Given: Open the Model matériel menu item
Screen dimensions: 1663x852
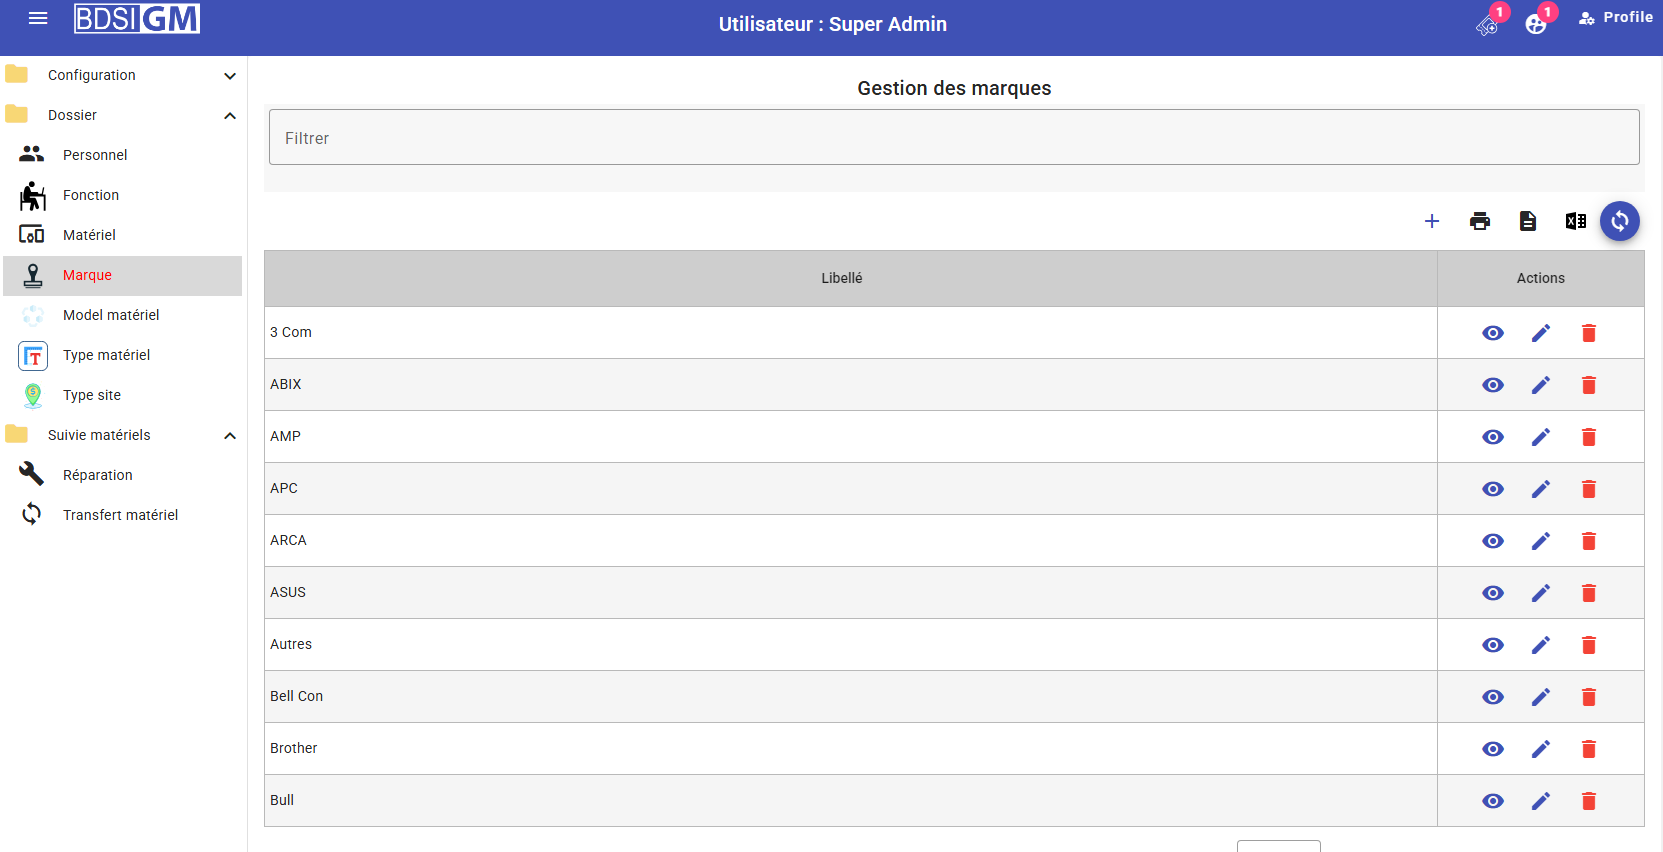Looking at the screenshot, I should (x=122, y=315).
